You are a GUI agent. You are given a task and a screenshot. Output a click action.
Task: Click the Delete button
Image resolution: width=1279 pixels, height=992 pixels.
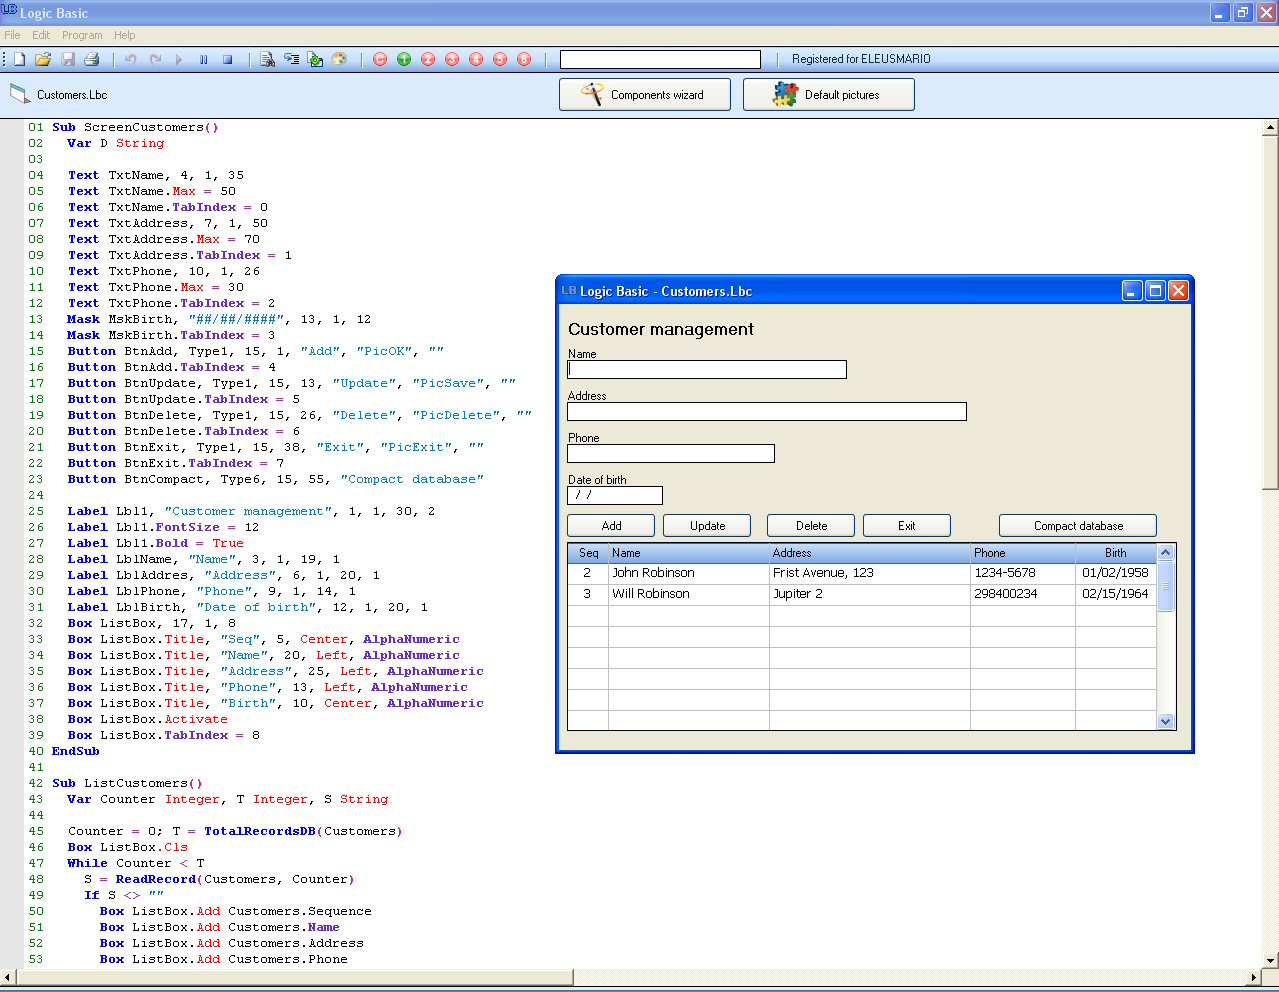[811, 526]
